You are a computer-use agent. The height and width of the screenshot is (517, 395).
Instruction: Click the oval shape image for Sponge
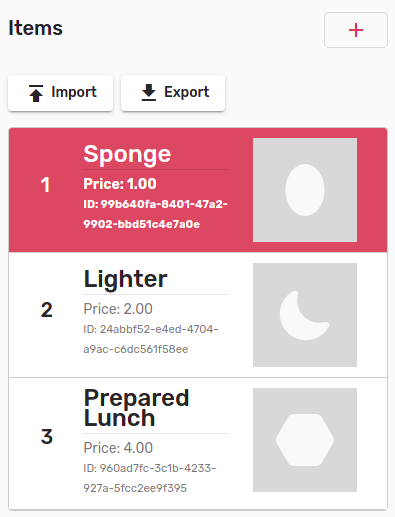click(305, 190)
